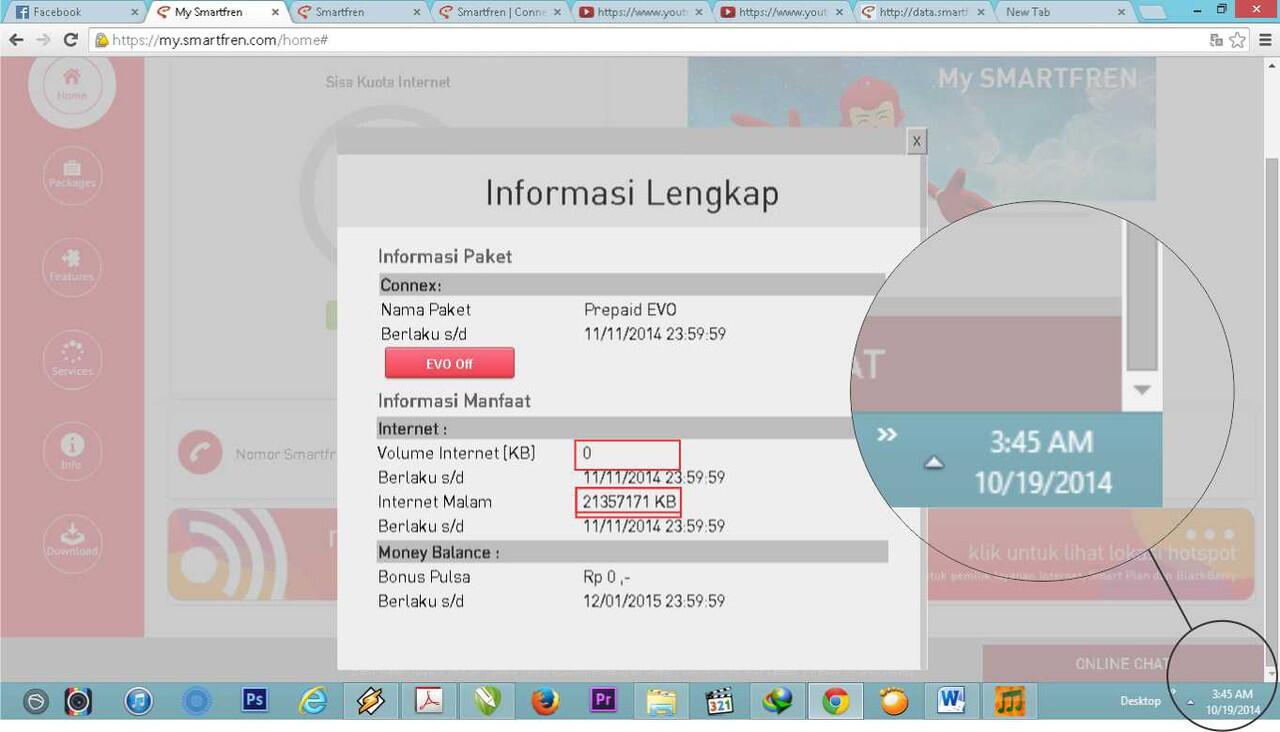Click the 12/01/2015 23:59:59 date
Screen dimensions: 1280x732
pos(654,601)
